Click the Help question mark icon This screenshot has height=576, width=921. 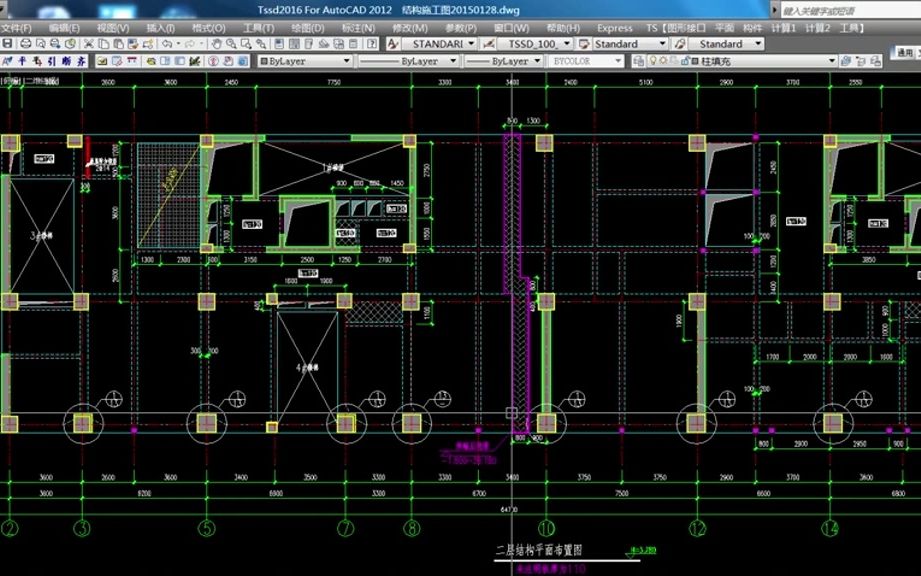point(371,44)
